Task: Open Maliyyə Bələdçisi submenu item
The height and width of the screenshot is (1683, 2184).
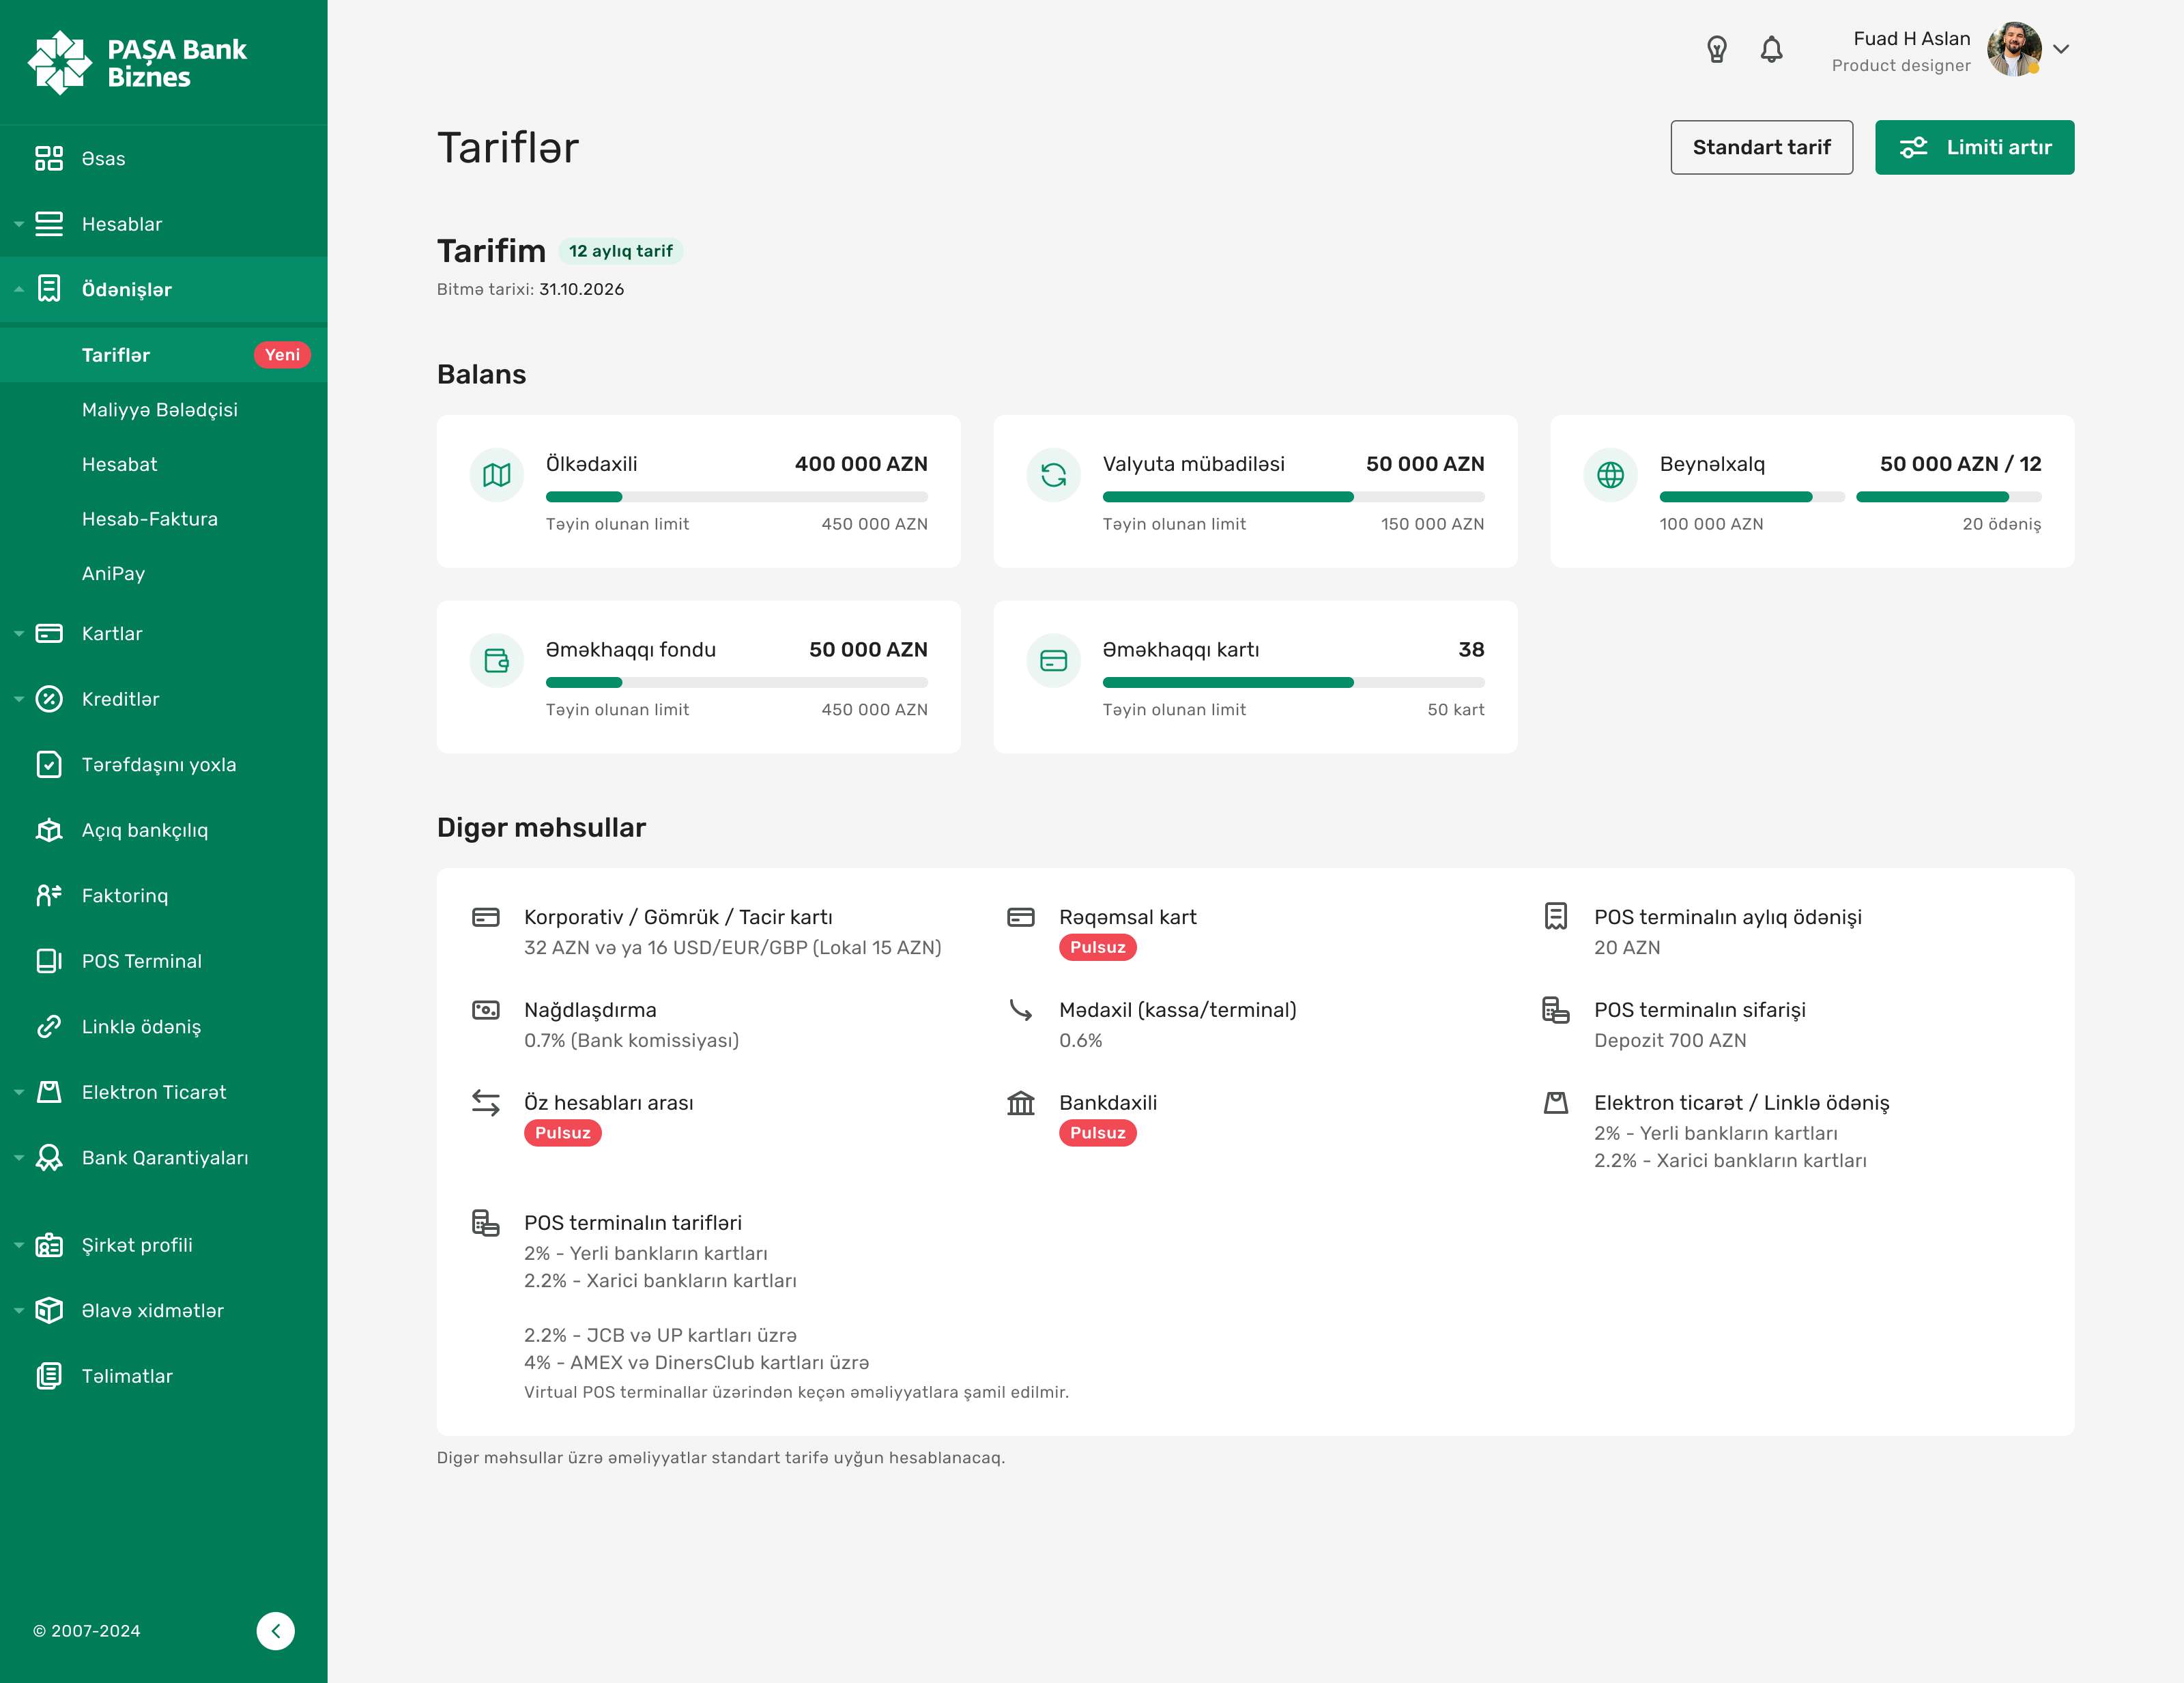Action: click(x=160, y=409)
